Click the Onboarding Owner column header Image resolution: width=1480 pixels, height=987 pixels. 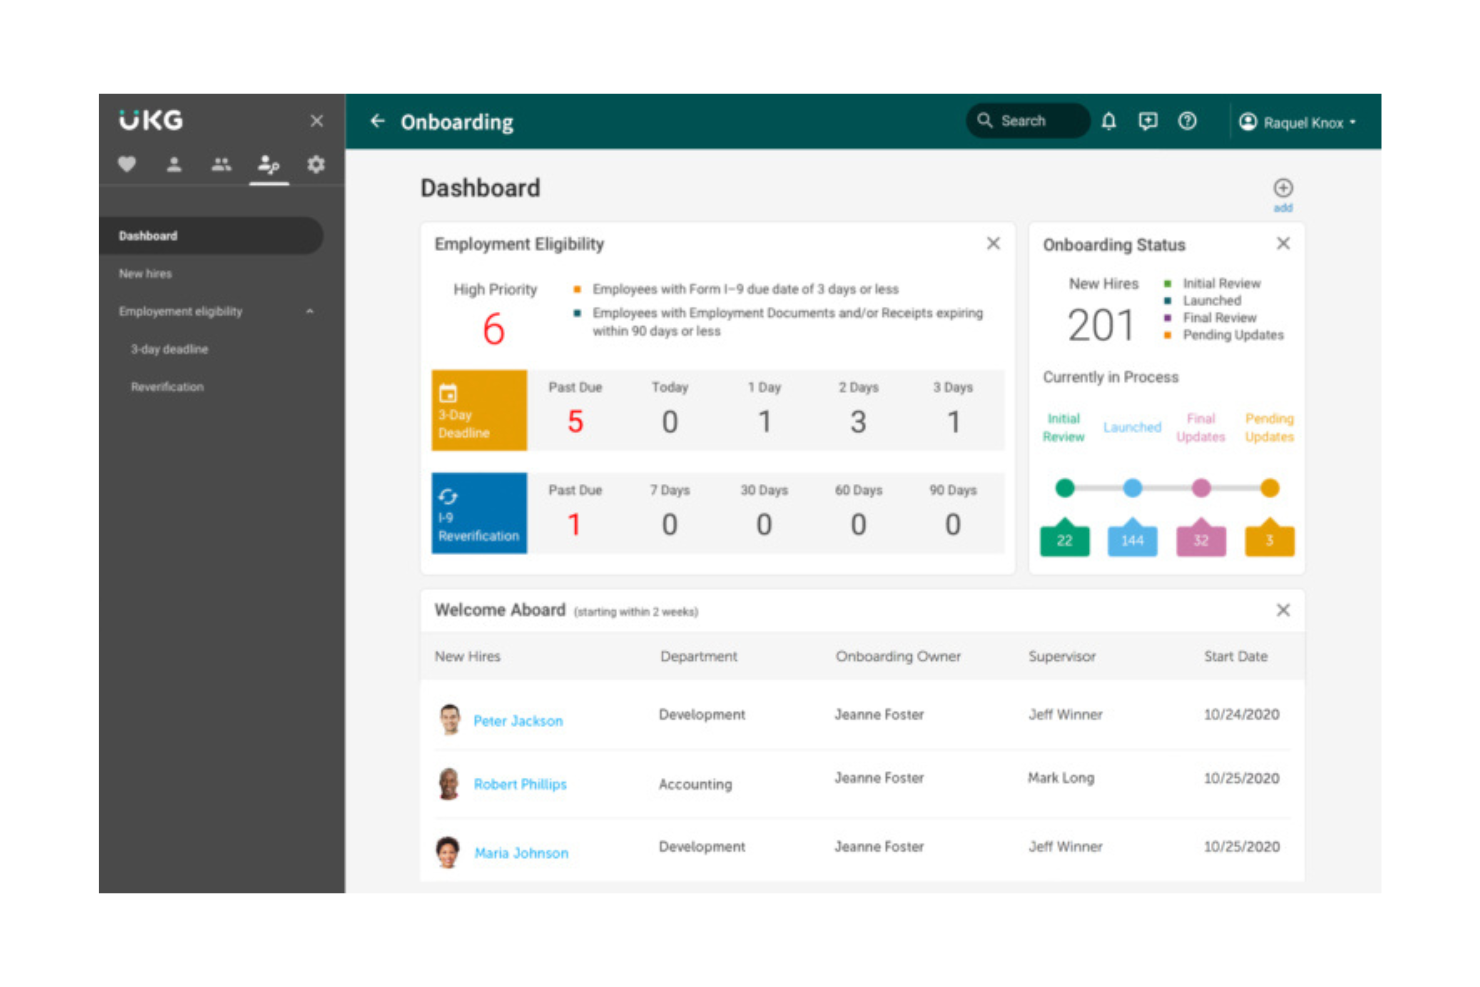pyautogui.click(x=898, y=657)
